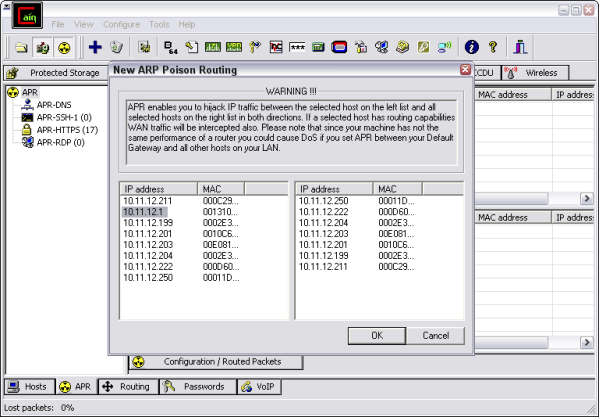The image size is (600, 418).
Task: Open the Cisco VPN Client Password Decoder icon
Action: point(234,47)
